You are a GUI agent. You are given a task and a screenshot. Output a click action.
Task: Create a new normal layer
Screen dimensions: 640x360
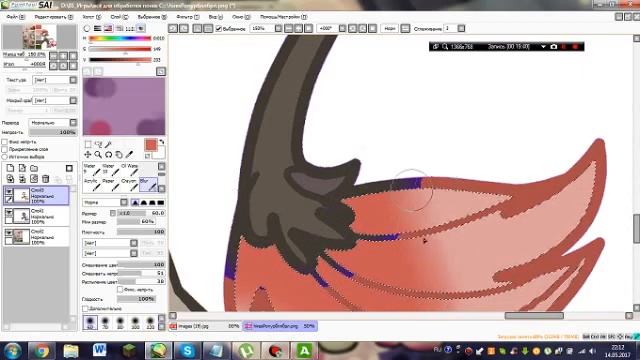coord(10,168)
